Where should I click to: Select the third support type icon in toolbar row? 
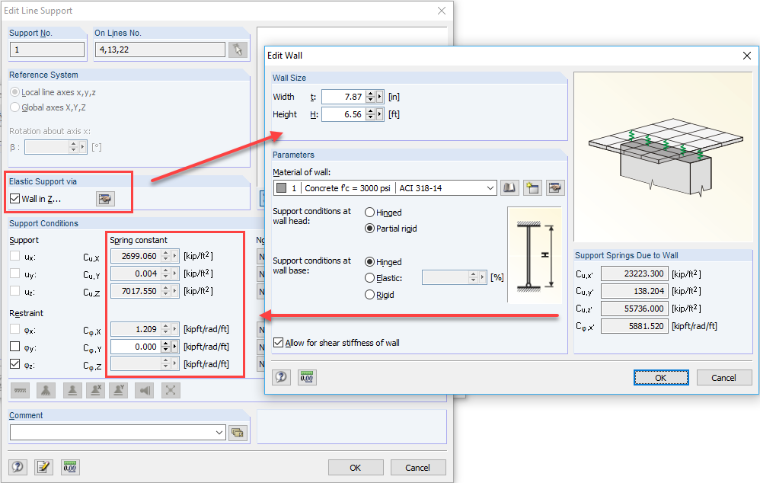pos(72,390)
